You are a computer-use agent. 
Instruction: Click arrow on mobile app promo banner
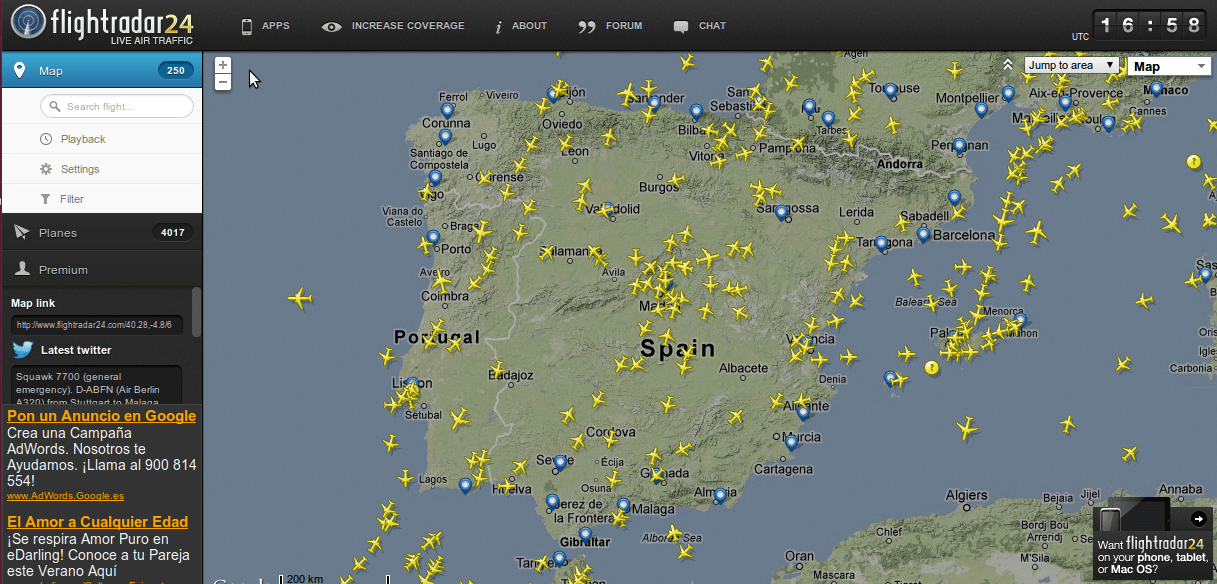1199,519
